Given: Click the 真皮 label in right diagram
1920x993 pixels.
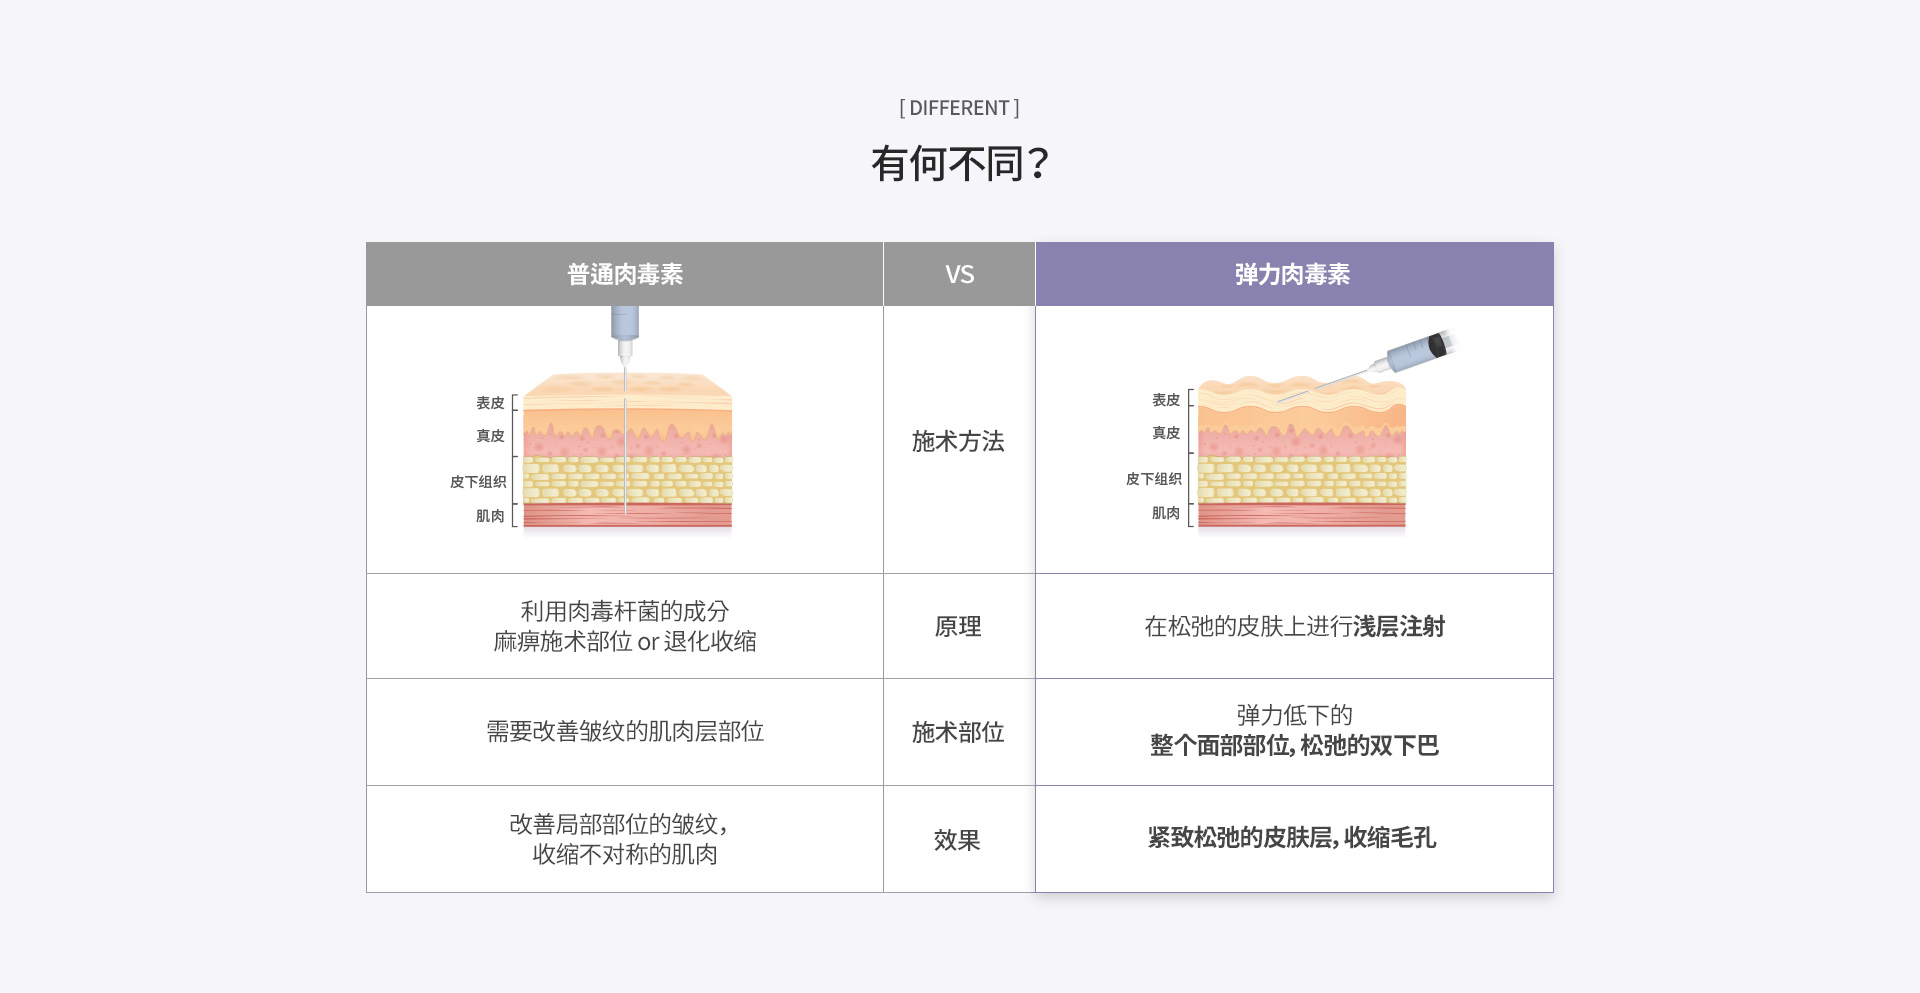Looking at the screenshot, I should coord(1166,433).
